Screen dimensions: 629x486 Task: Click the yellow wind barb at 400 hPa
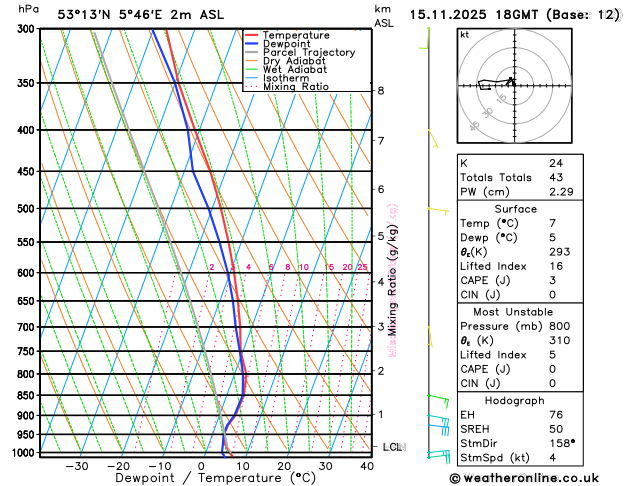(x=433, y=139)
